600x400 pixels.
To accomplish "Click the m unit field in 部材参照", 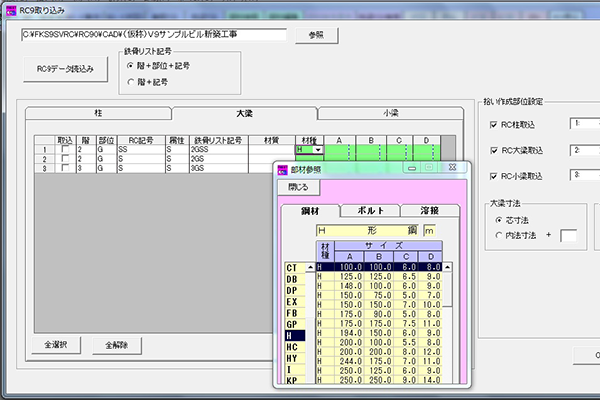I will click(x=429, y=231).
